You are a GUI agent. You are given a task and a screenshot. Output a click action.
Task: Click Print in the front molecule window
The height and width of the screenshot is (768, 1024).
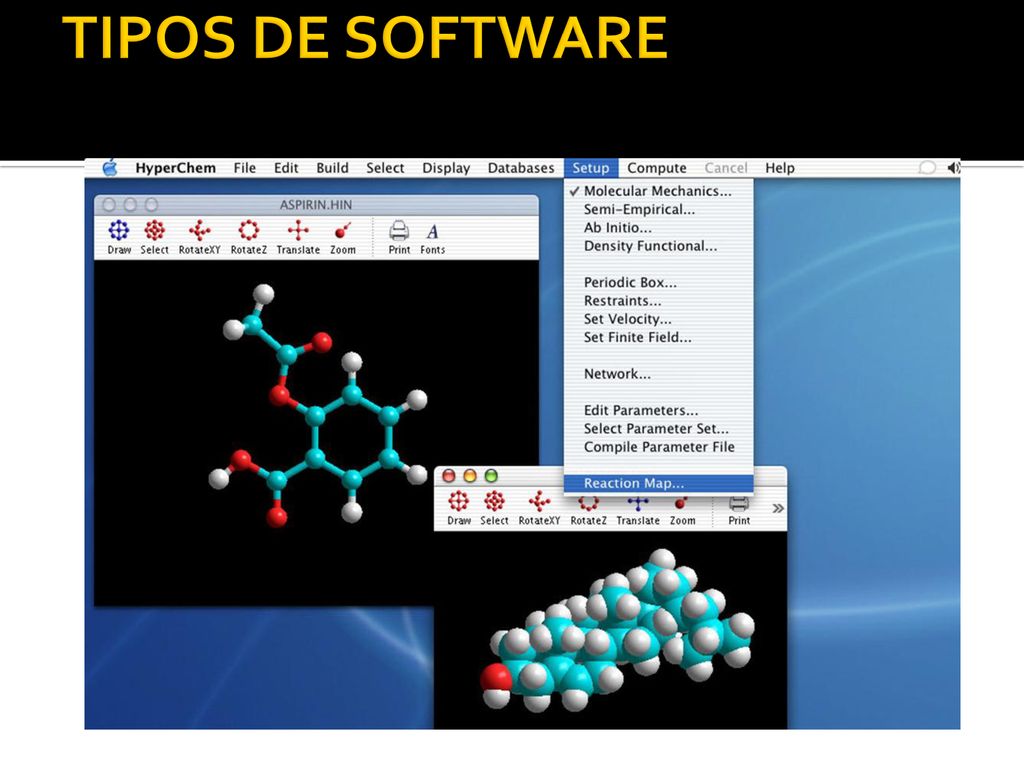click(x=739, y=508)
